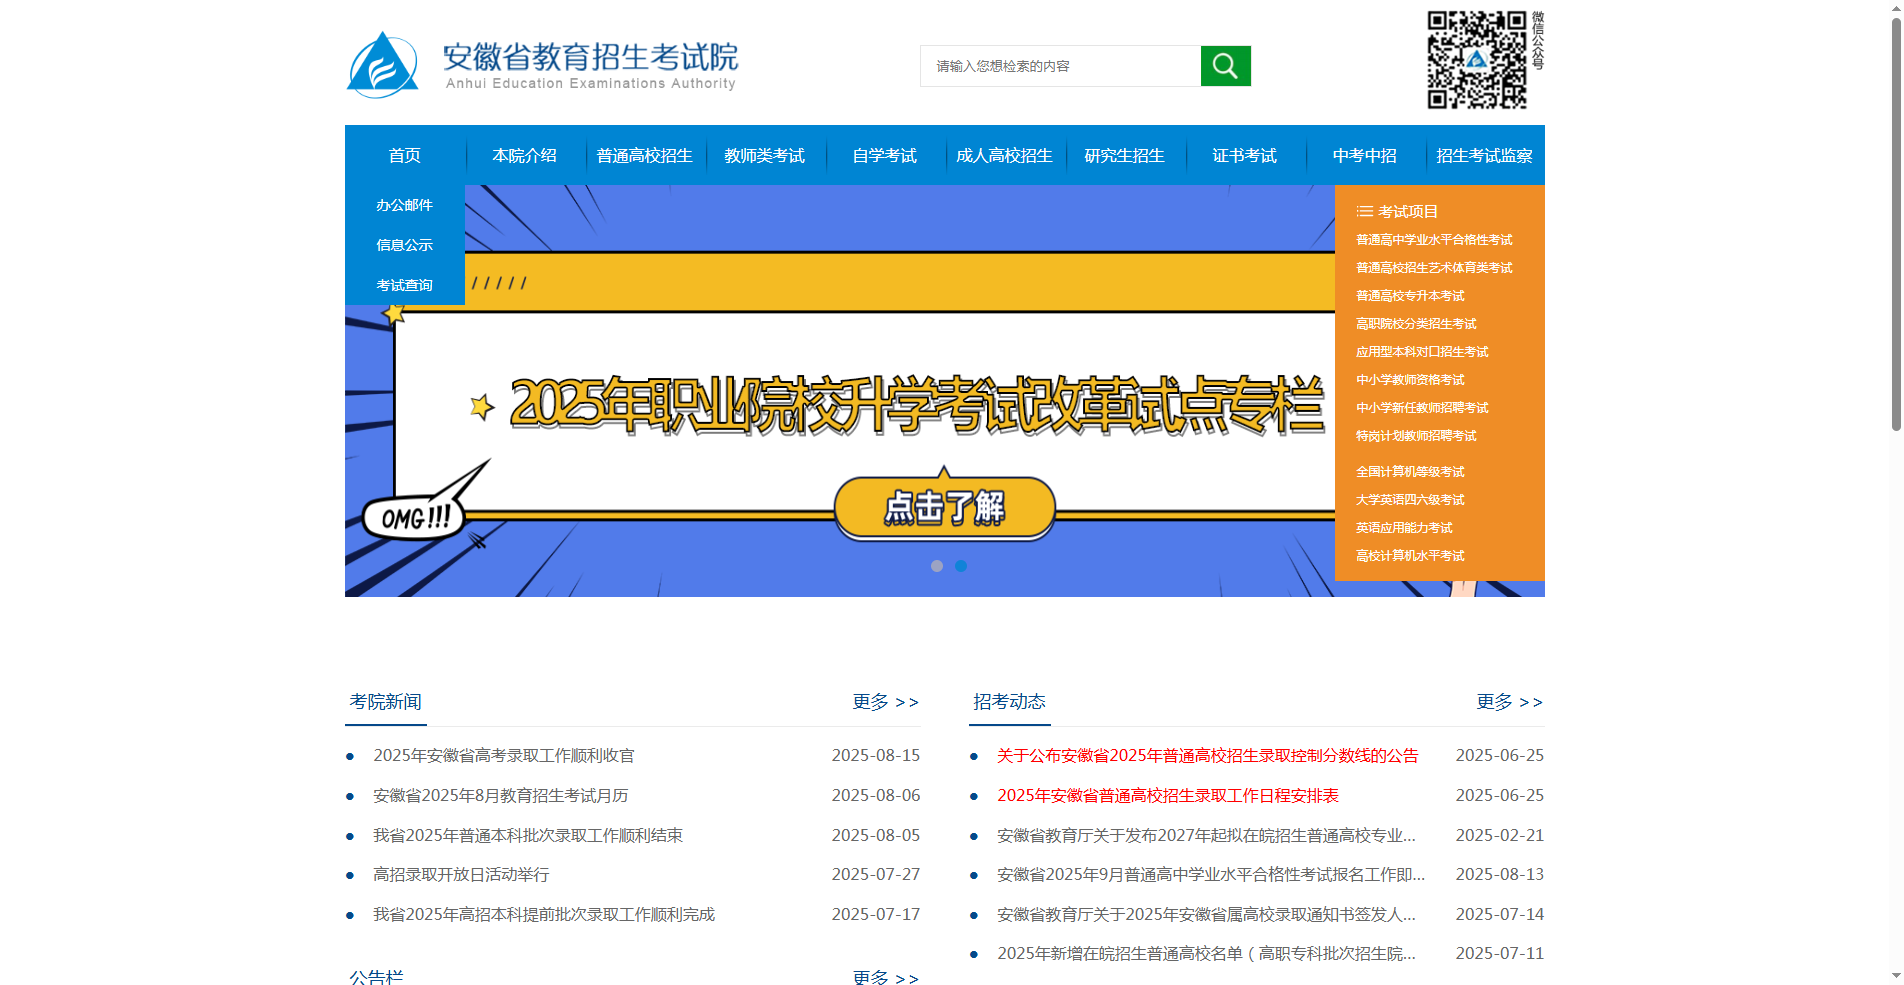1904x985 pixels.
Task: Select the second carousel dot indicator
Action: [x=961, y=566]
